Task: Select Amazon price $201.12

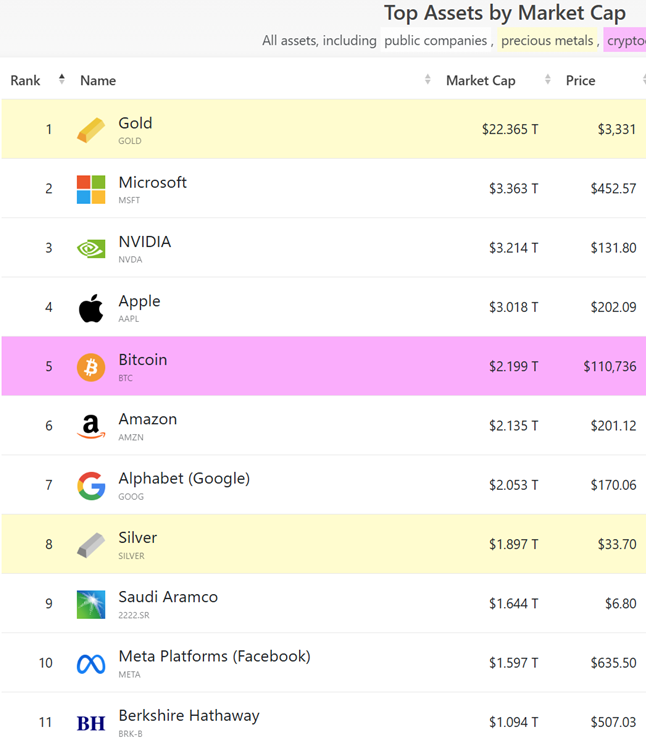Action: point(613,426)
